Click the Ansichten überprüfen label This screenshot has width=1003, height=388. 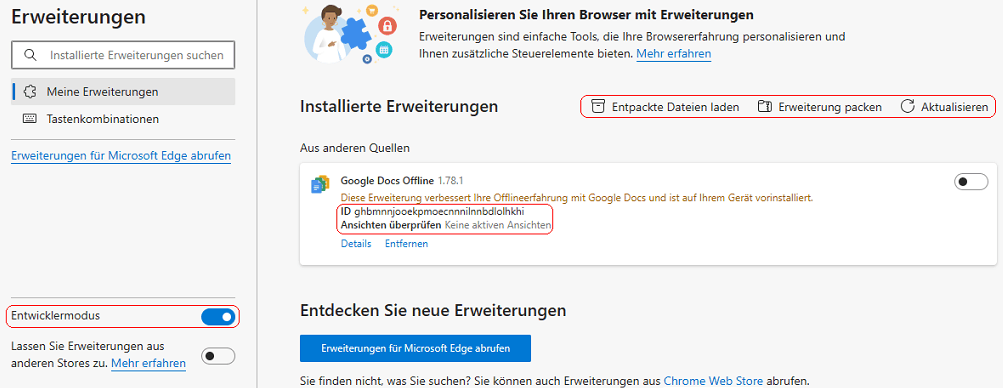coord(391,225)
